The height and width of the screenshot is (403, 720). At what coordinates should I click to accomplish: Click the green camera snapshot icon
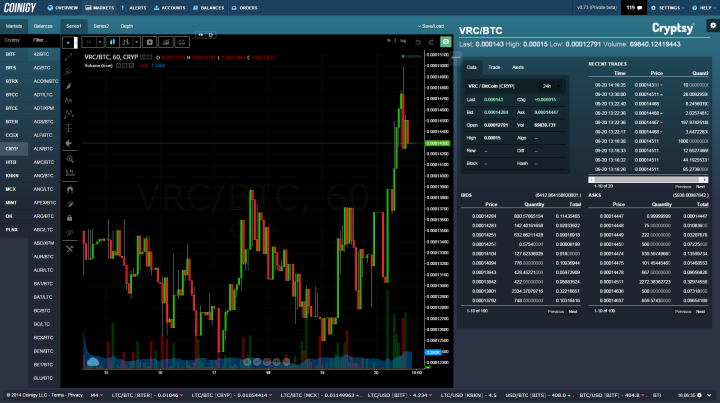point(445,43)
